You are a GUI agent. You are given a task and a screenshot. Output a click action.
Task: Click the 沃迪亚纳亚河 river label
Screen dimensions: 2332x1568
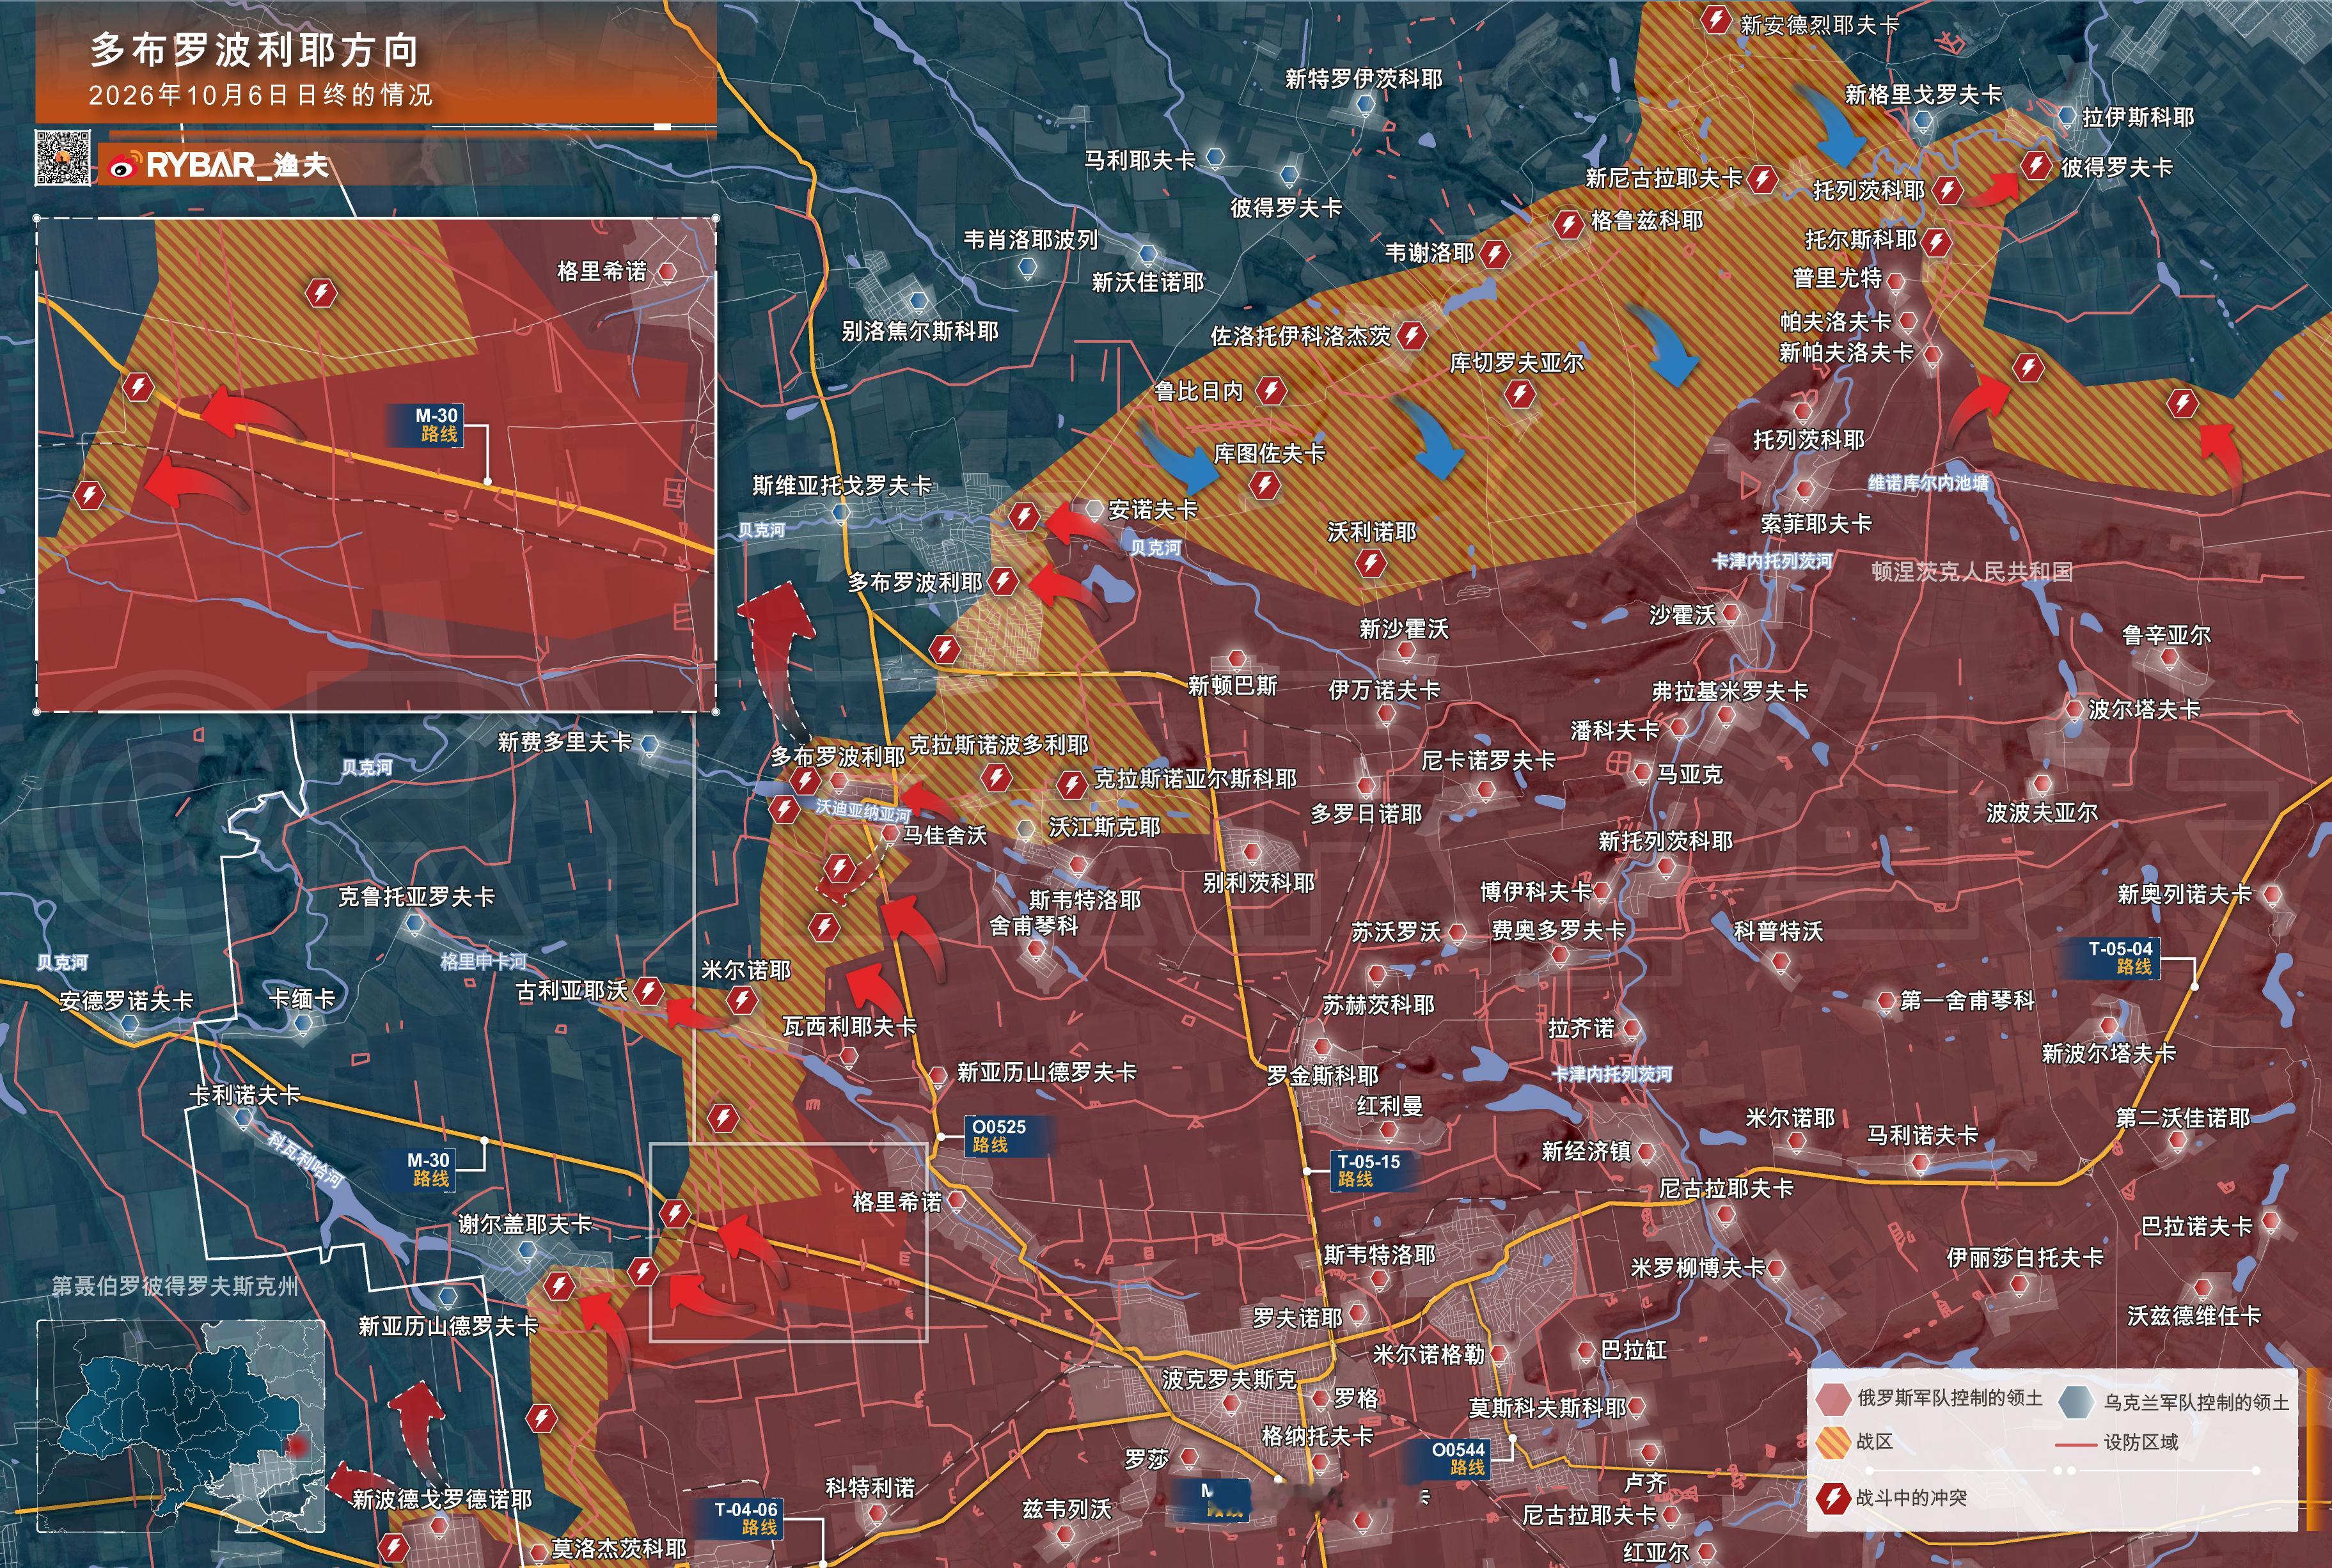coord(863,810)
